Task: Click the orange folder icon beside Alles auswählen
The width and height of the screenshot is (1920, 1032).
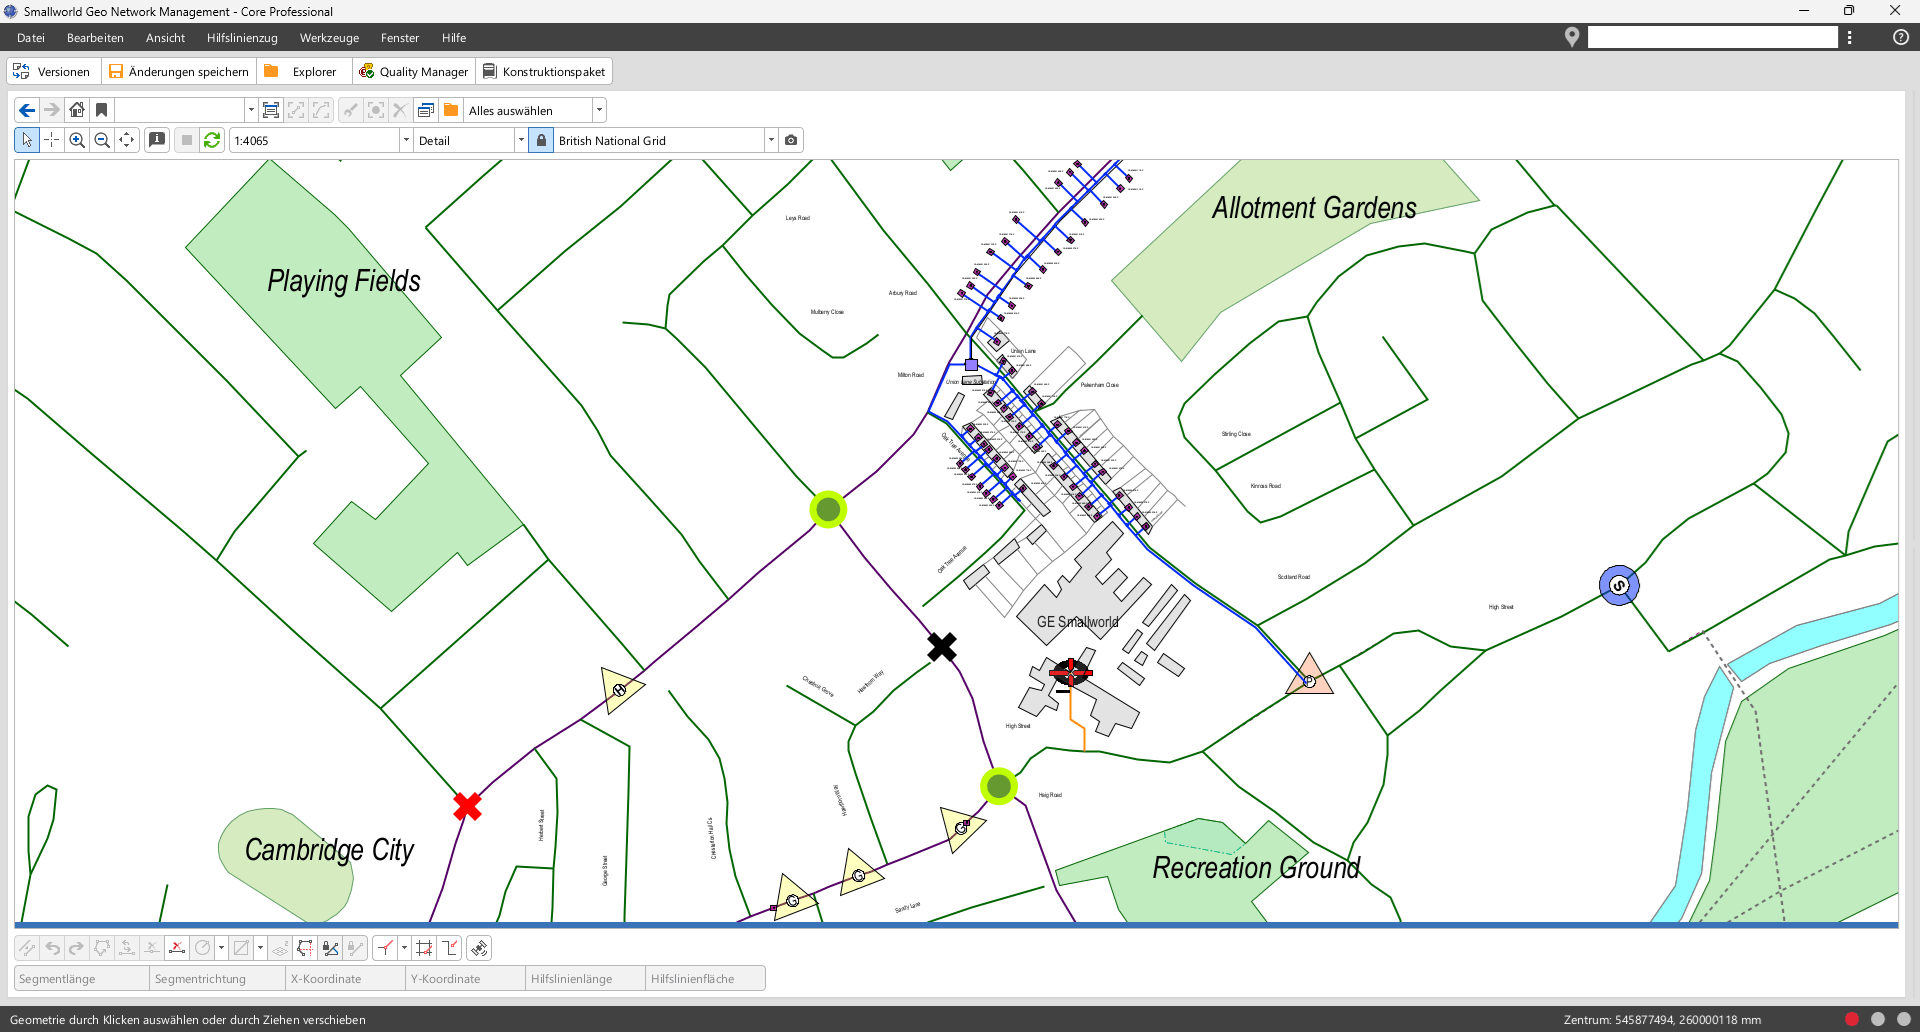Action: click(451, 110)
